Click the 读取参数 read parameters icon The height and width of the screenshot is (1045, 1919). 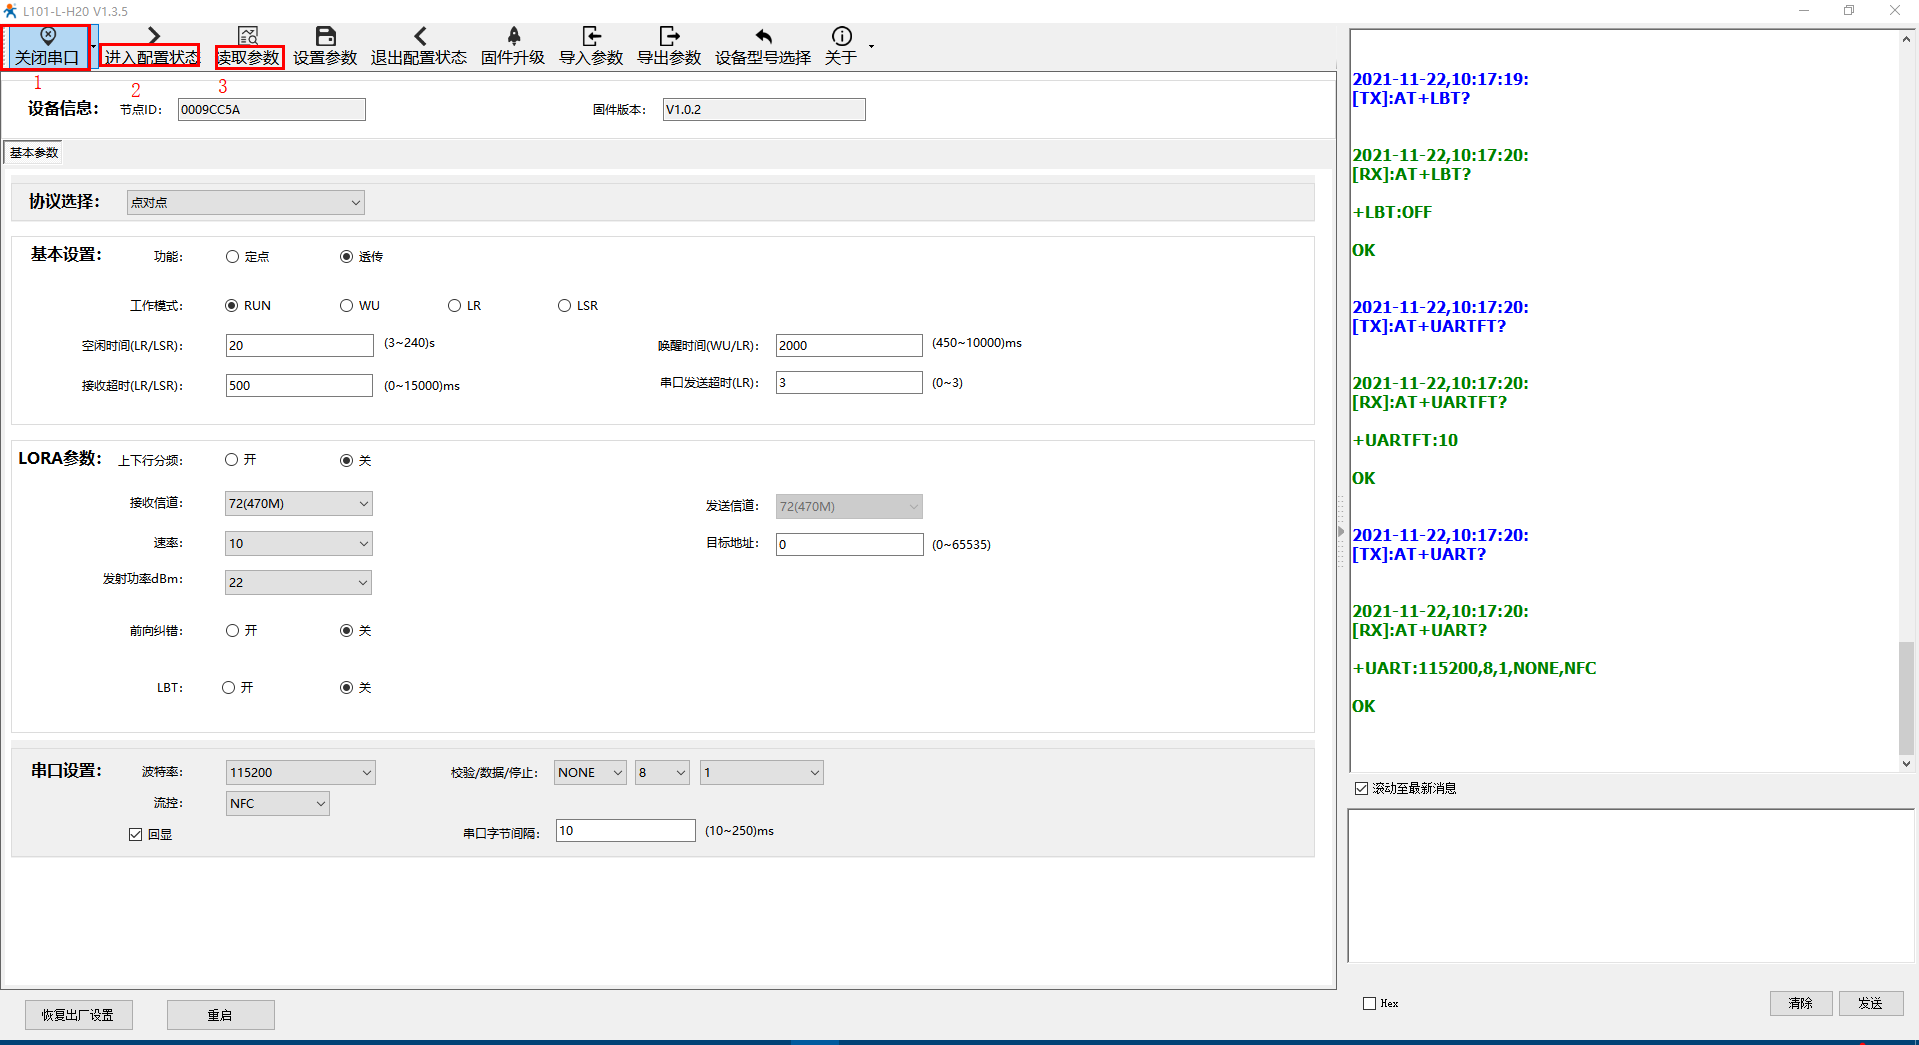click(248, 37)
